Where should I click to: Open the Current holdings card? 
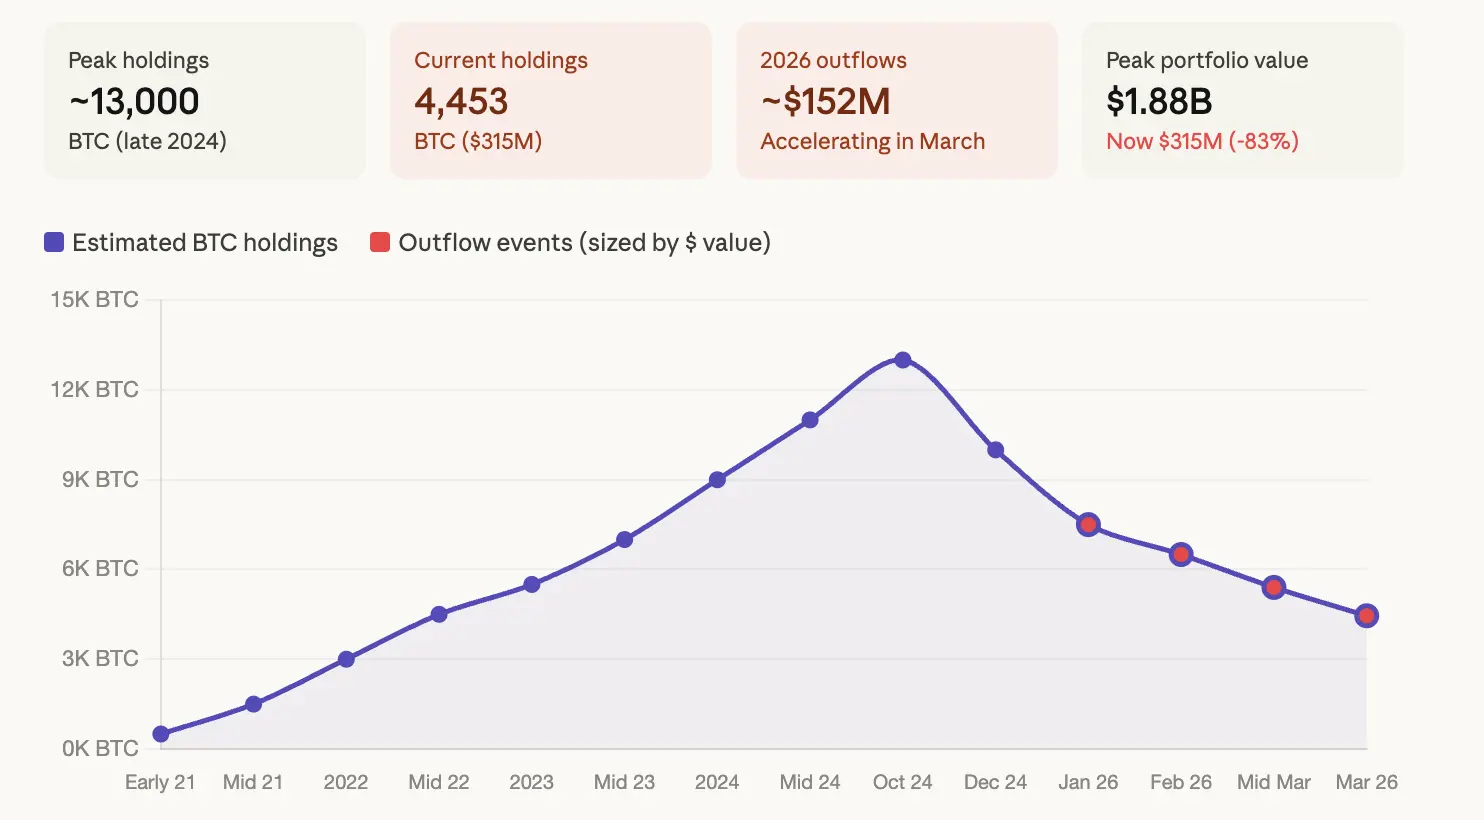[550, 100]
